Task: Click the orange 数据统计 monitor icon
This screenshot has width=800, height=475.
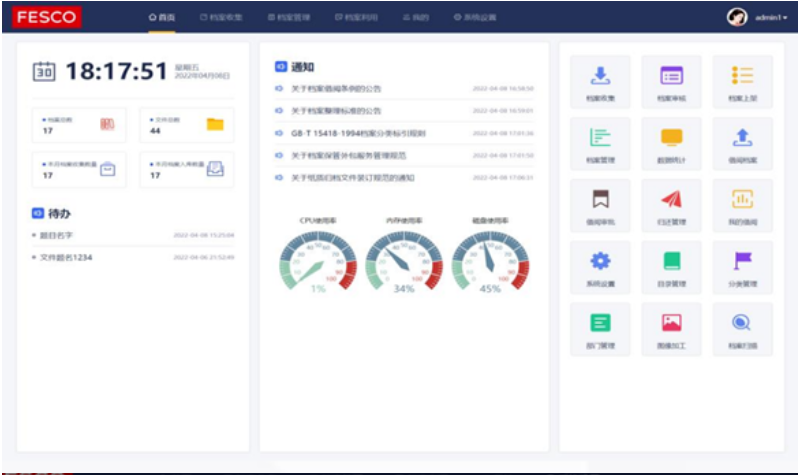Action: (x=671, y=143)
